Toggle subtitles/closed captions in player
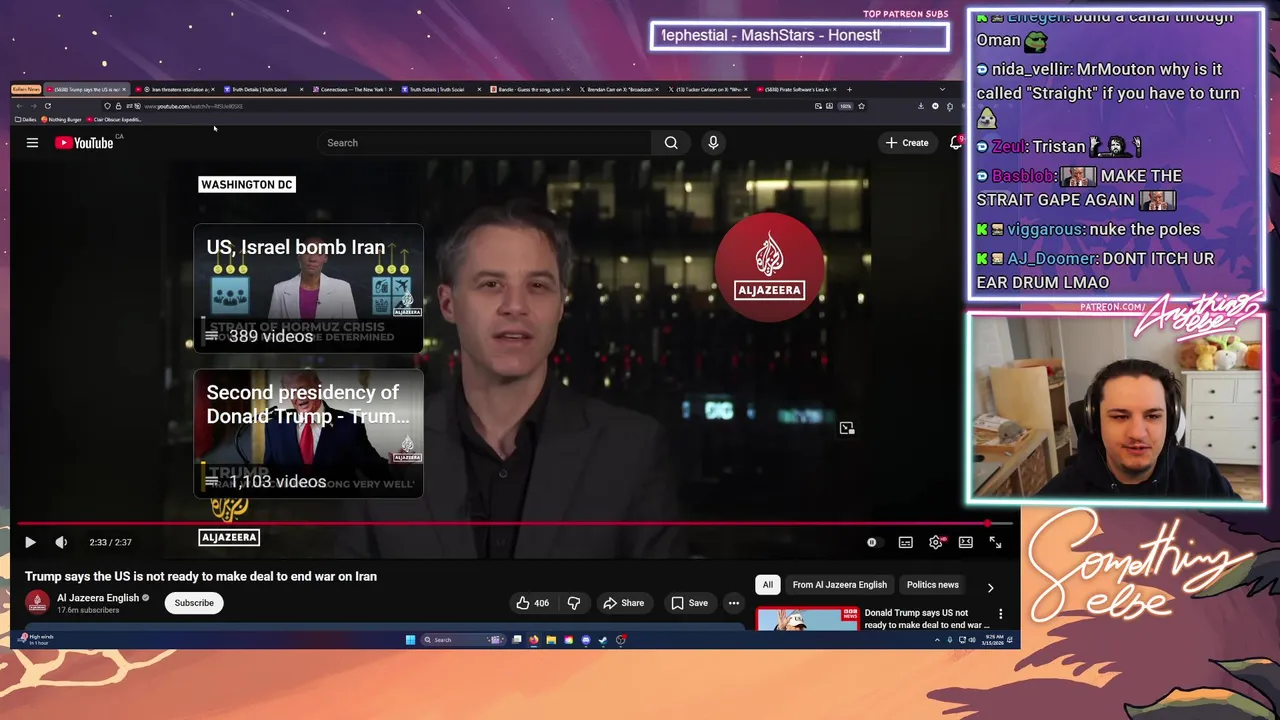 tap(905, 542)
